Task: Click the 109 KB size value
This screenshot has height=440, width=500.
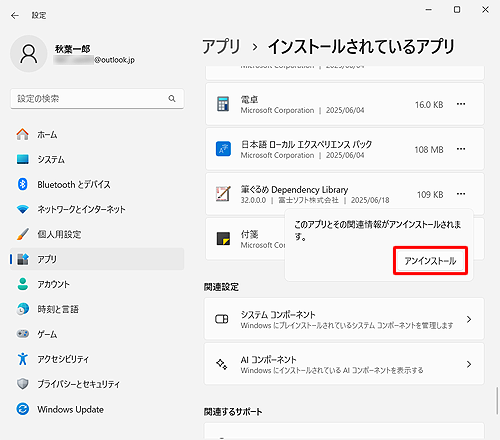Action: 430,194
